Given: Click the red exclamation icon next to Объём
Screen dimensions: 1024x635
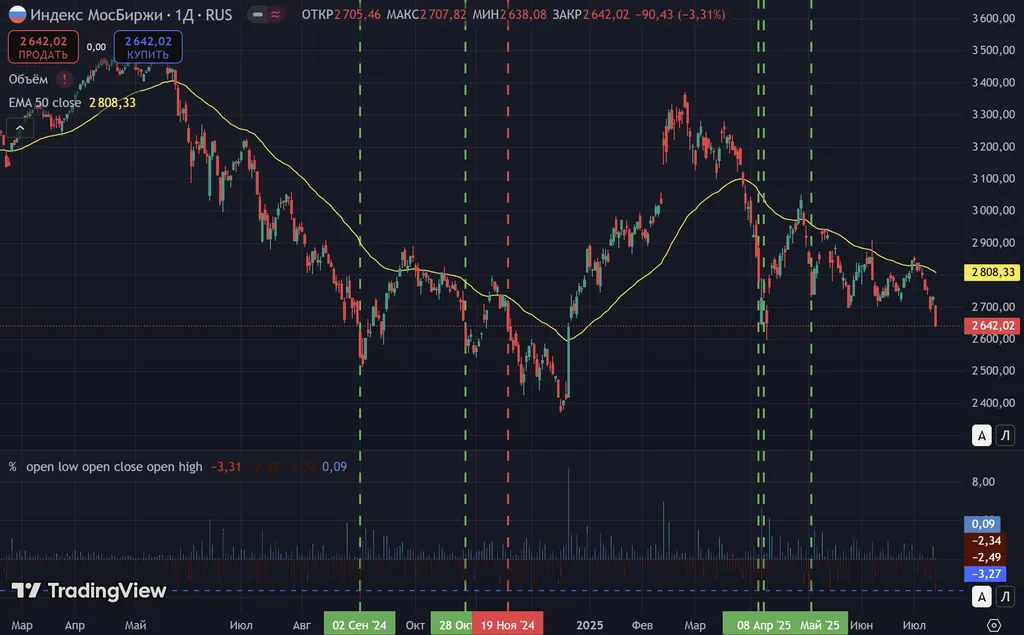Looking at the screenshot, I should (x=64, y=80).
